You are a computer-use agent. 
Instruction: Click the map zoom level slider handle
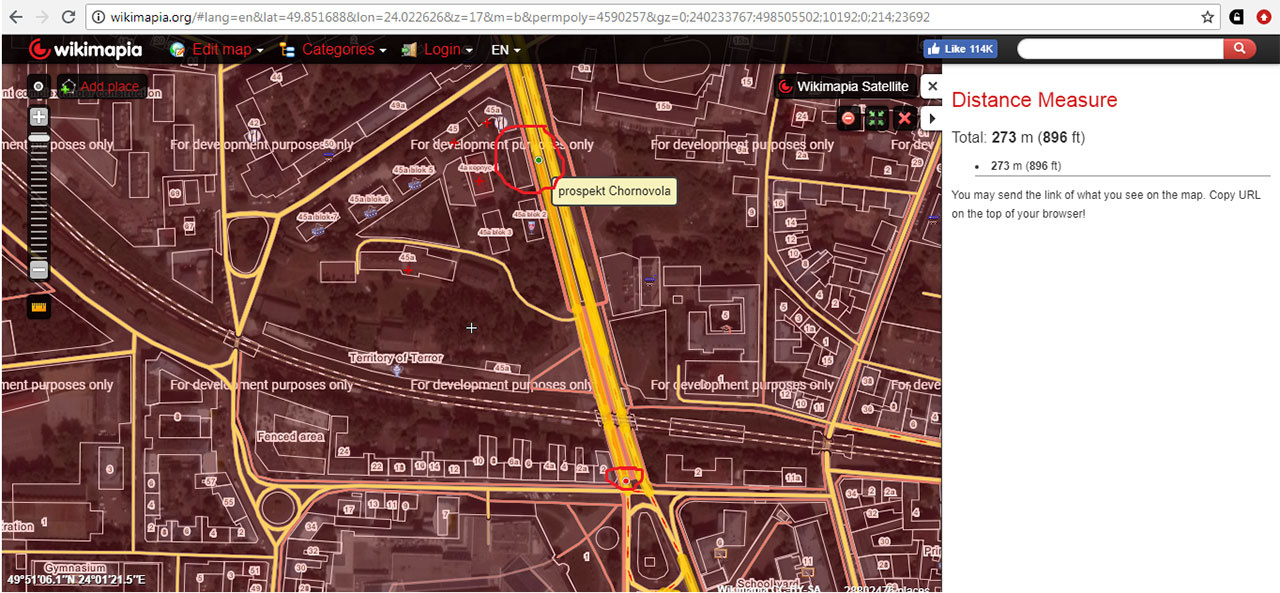pyautogui.click(x=39, y=138)
